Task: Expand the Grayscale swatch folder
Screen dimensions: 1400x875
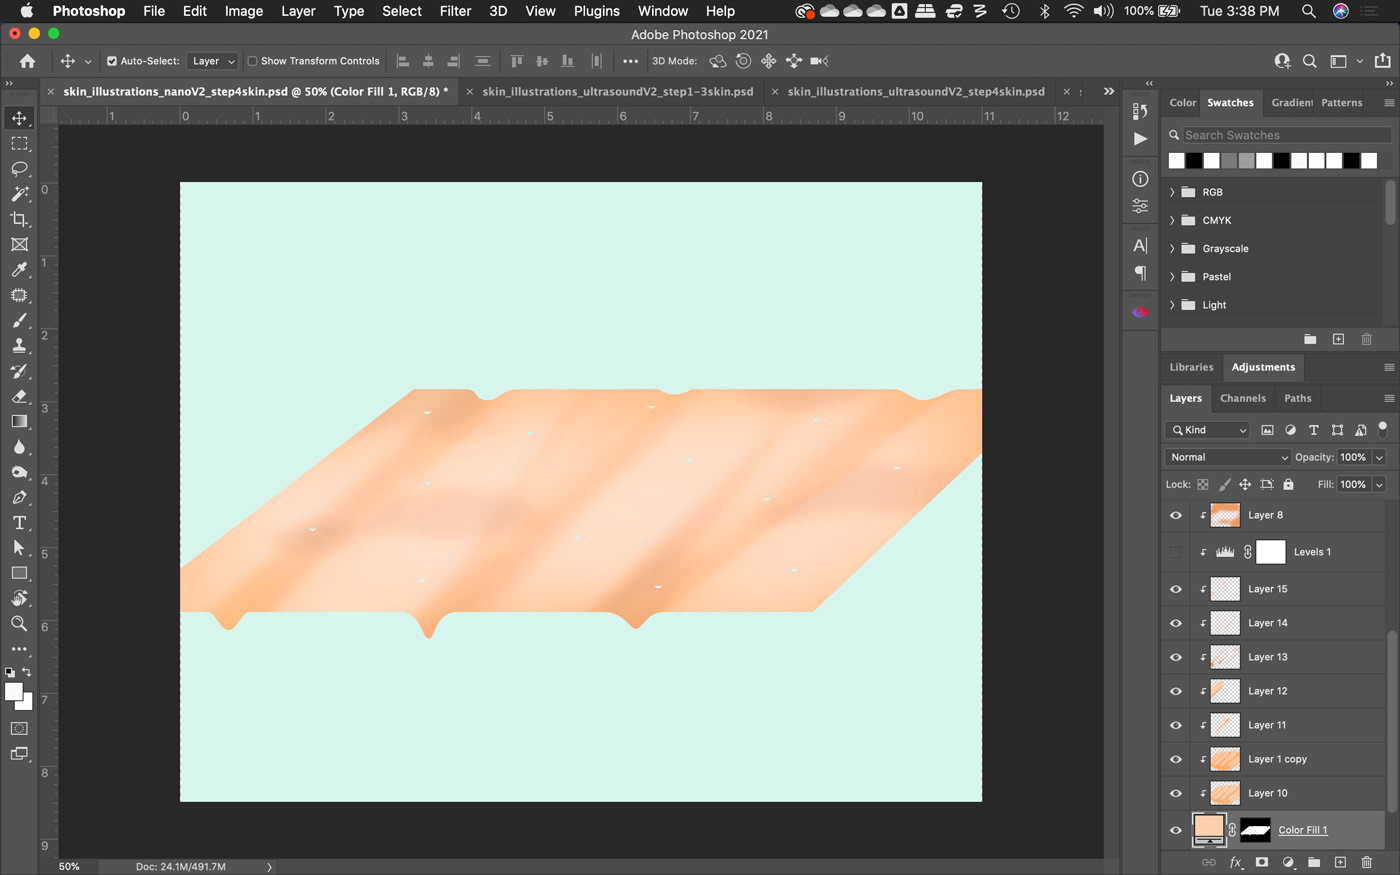Action: coord(1172,248)
